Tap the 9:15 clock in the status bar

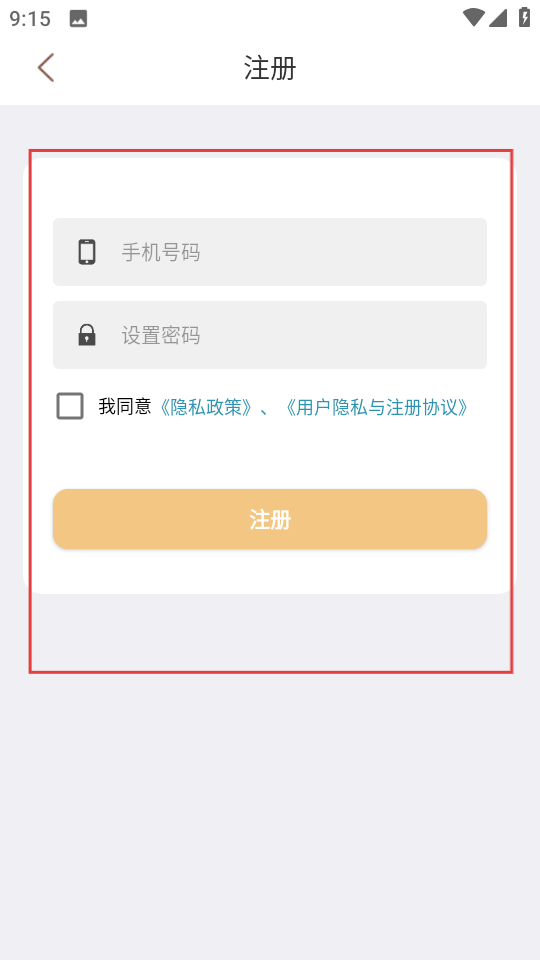click(x=30, y=19)
